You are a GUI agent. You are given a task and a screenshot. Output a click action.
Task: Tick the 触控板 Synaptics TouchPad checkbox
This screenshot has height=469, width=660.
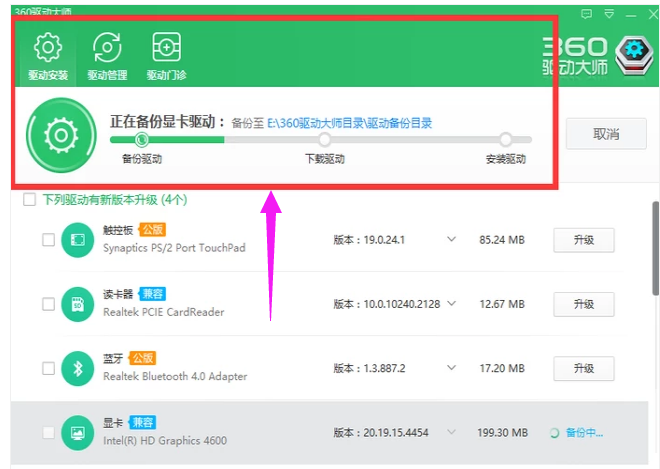pyautogui.click(x=48, y=240)
